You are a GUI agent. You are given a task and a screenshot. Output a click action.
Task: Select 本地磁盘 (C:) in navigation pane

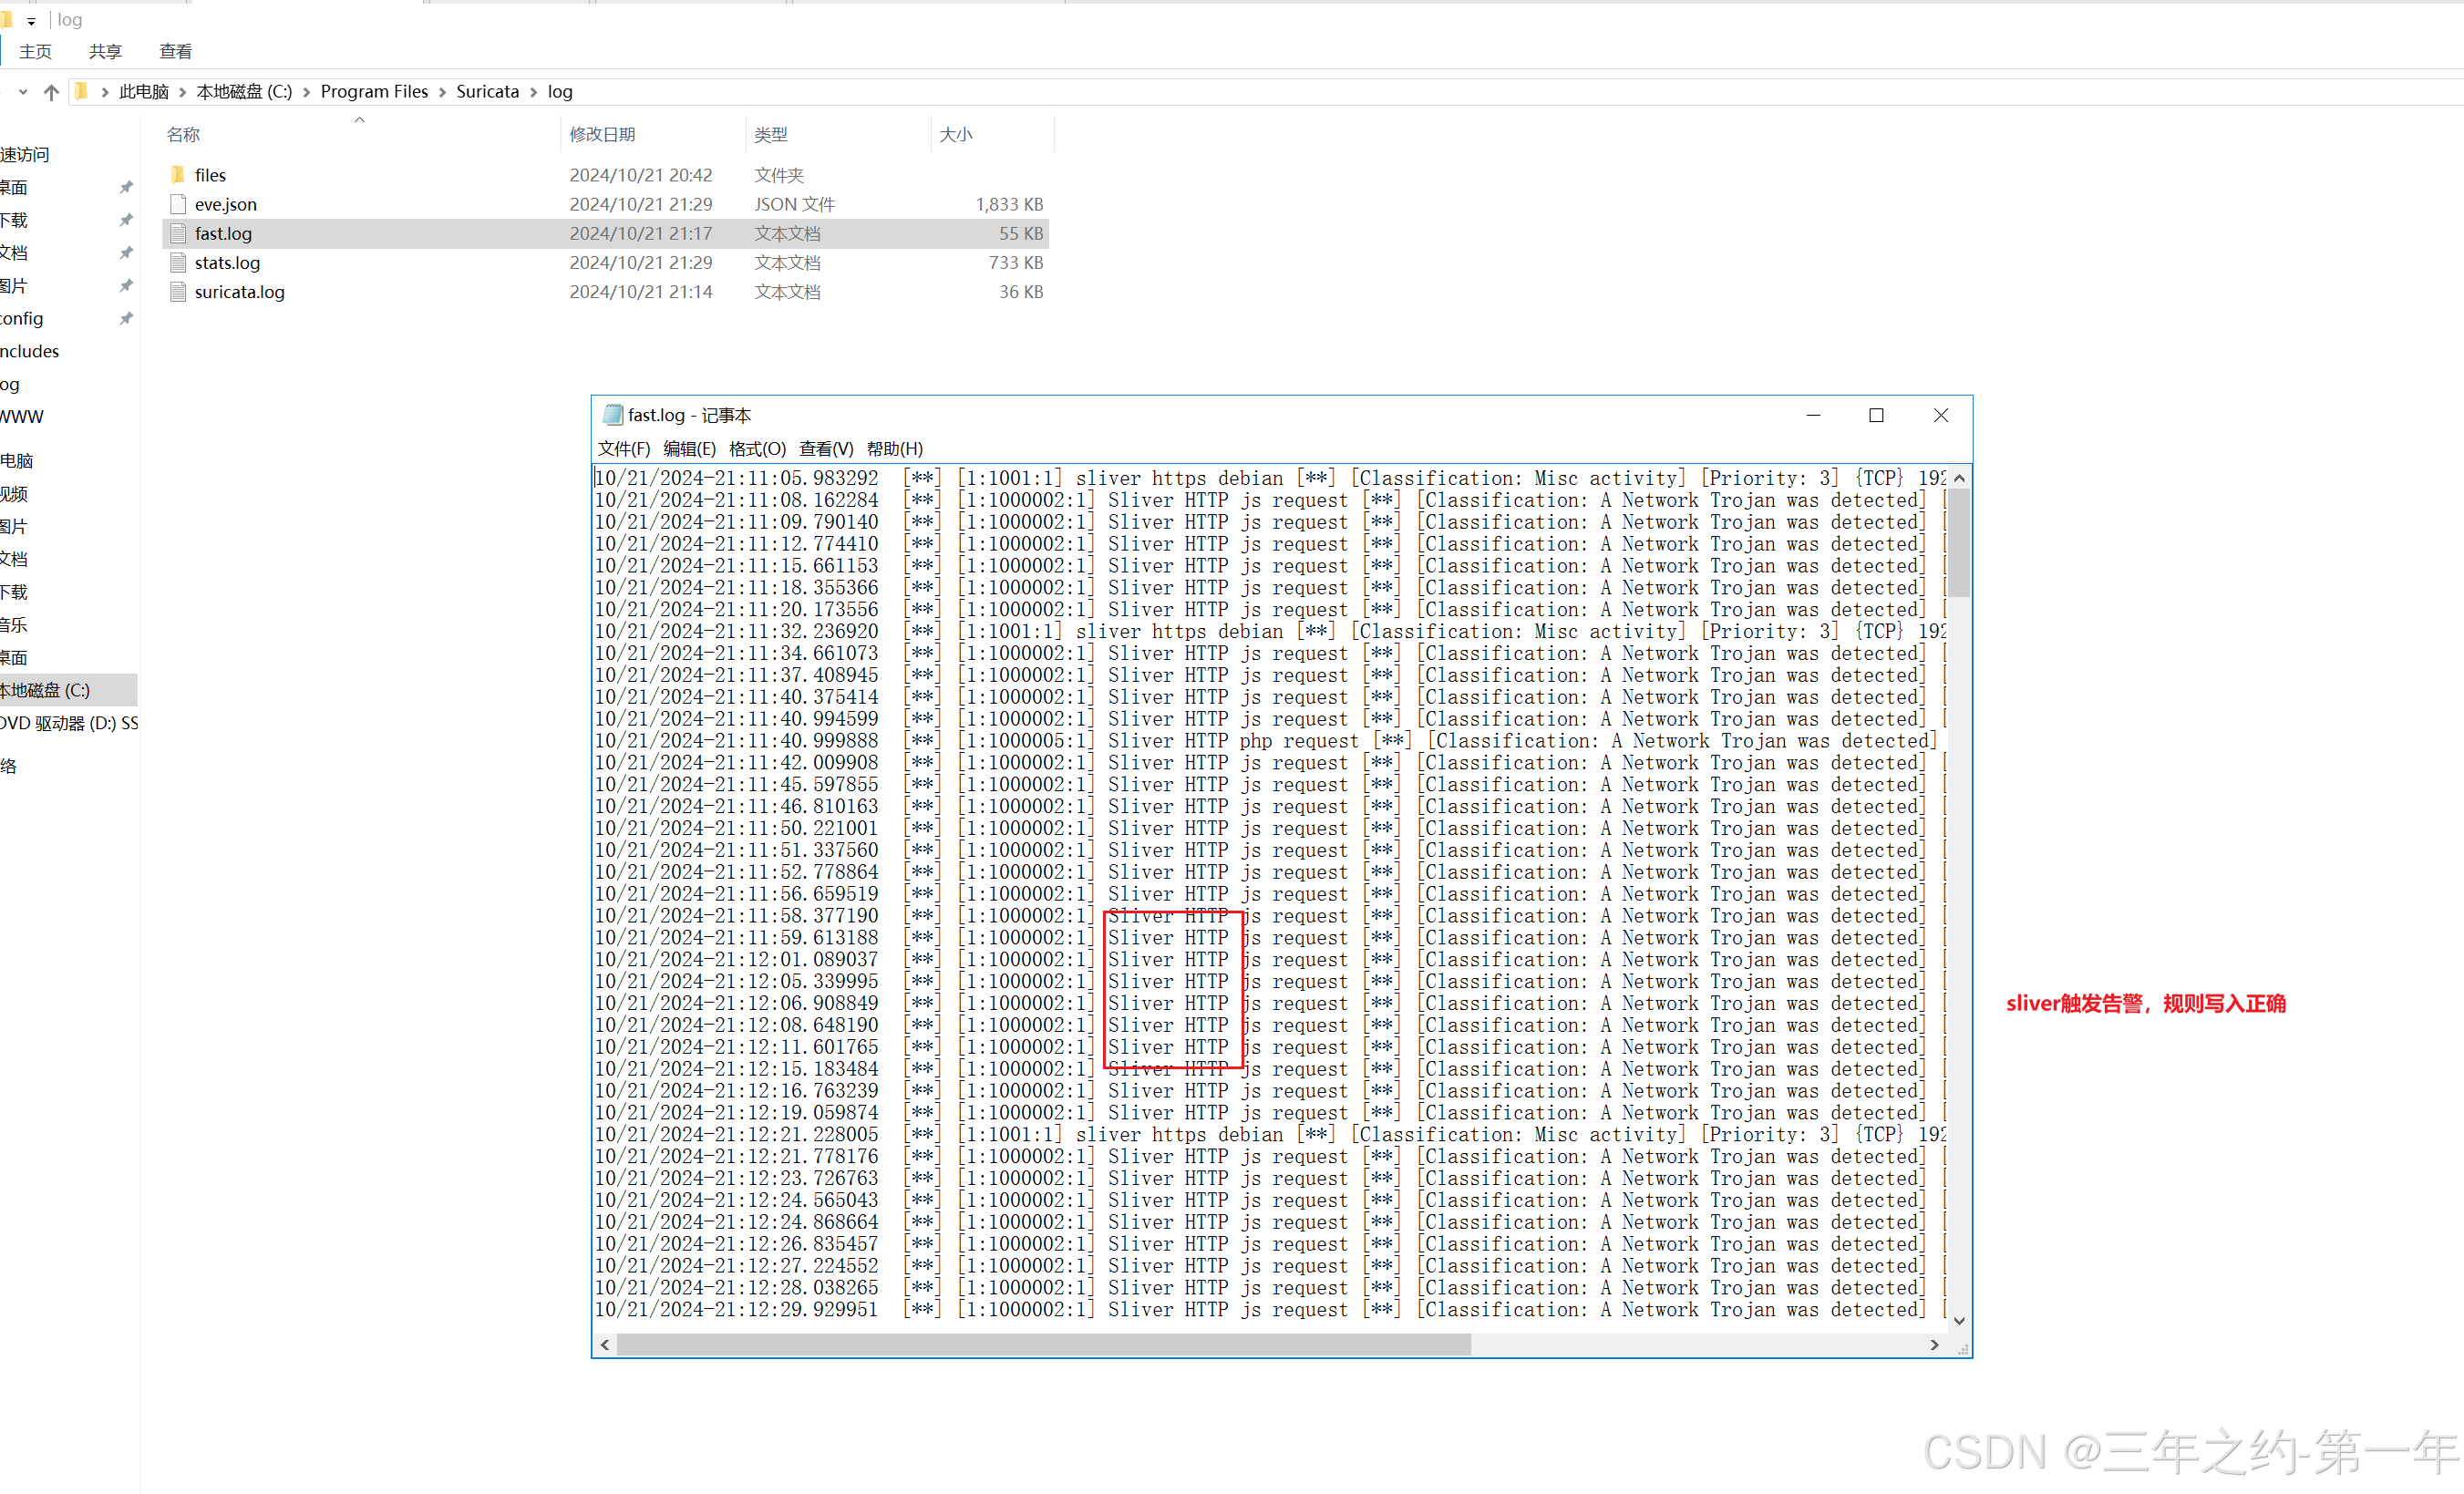(45, 690)
